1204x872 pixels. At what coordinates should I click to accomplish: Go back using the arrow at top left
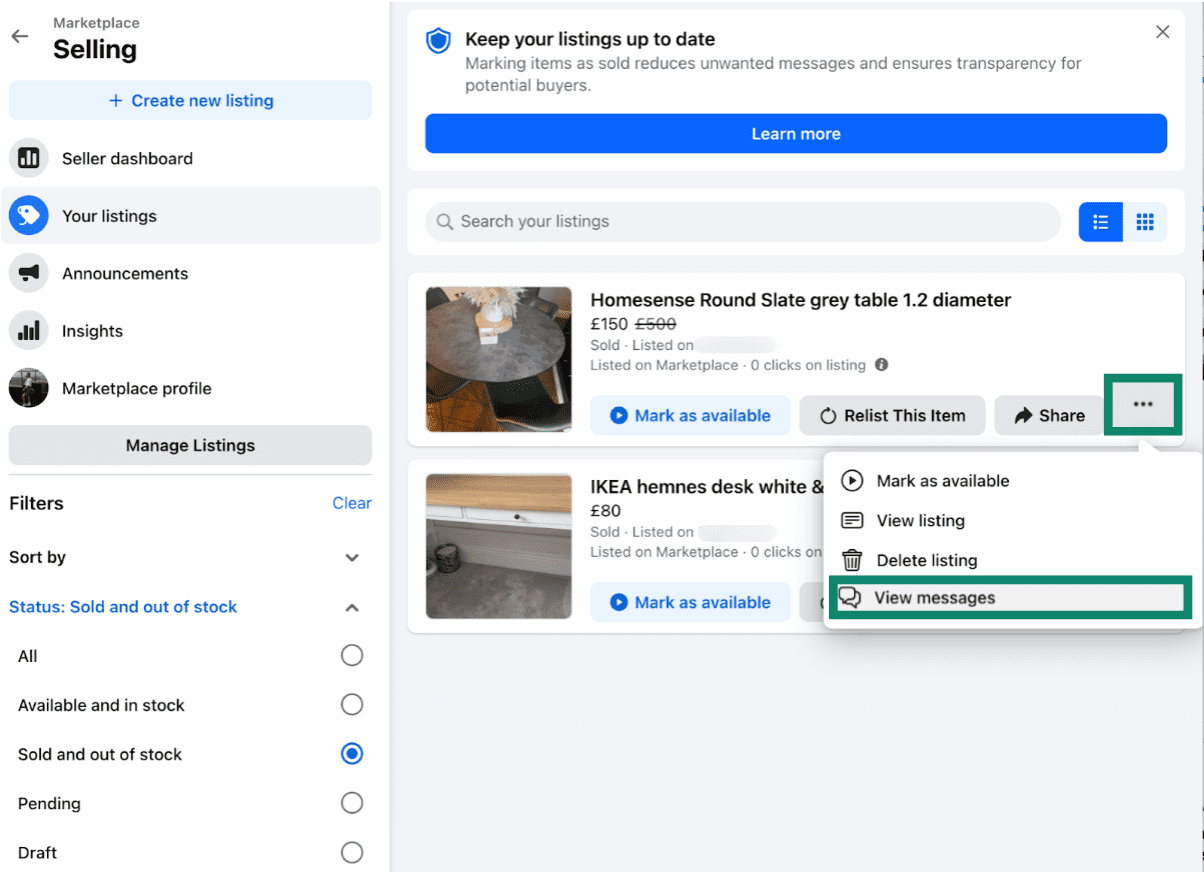[x=20, y=36]
